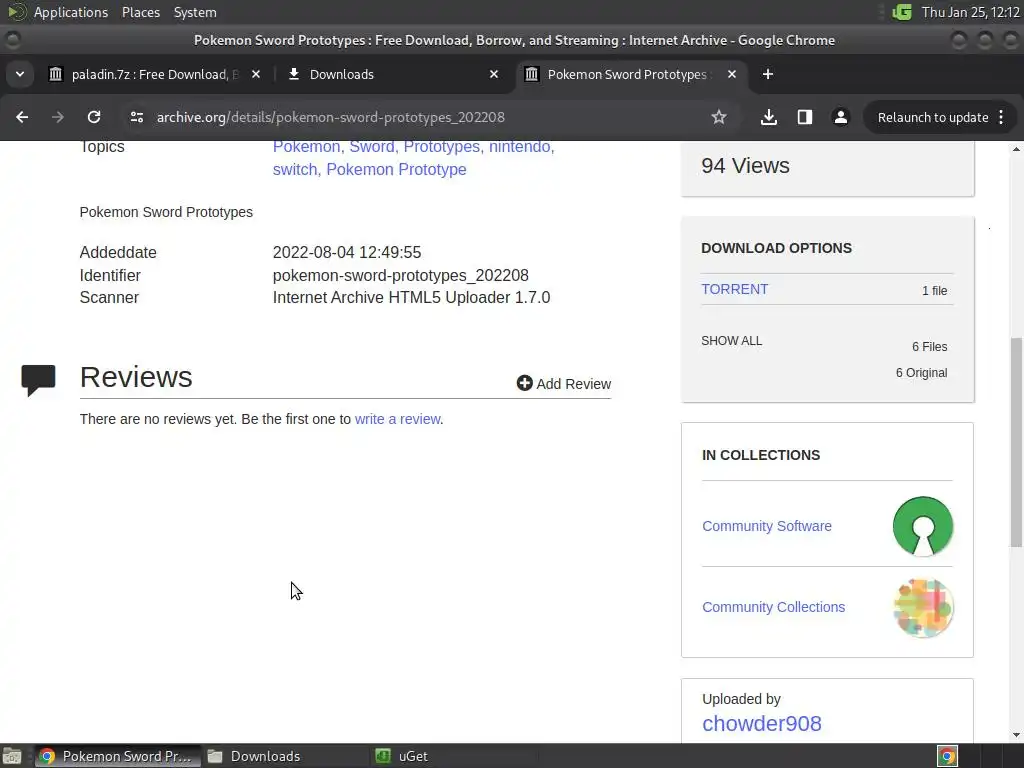Open the Sword topic link

[373, 146]
